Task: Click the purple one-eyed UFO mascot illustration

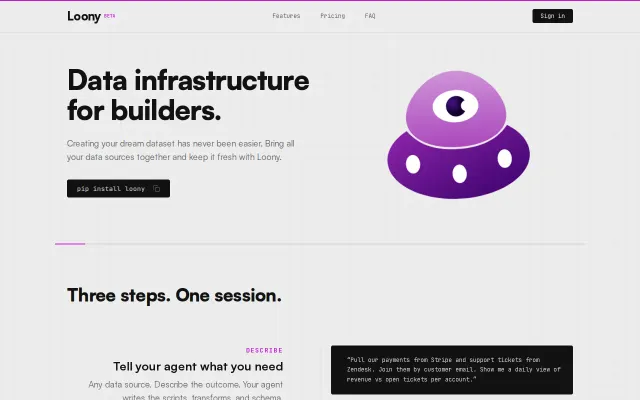Action: click(458, 135)
